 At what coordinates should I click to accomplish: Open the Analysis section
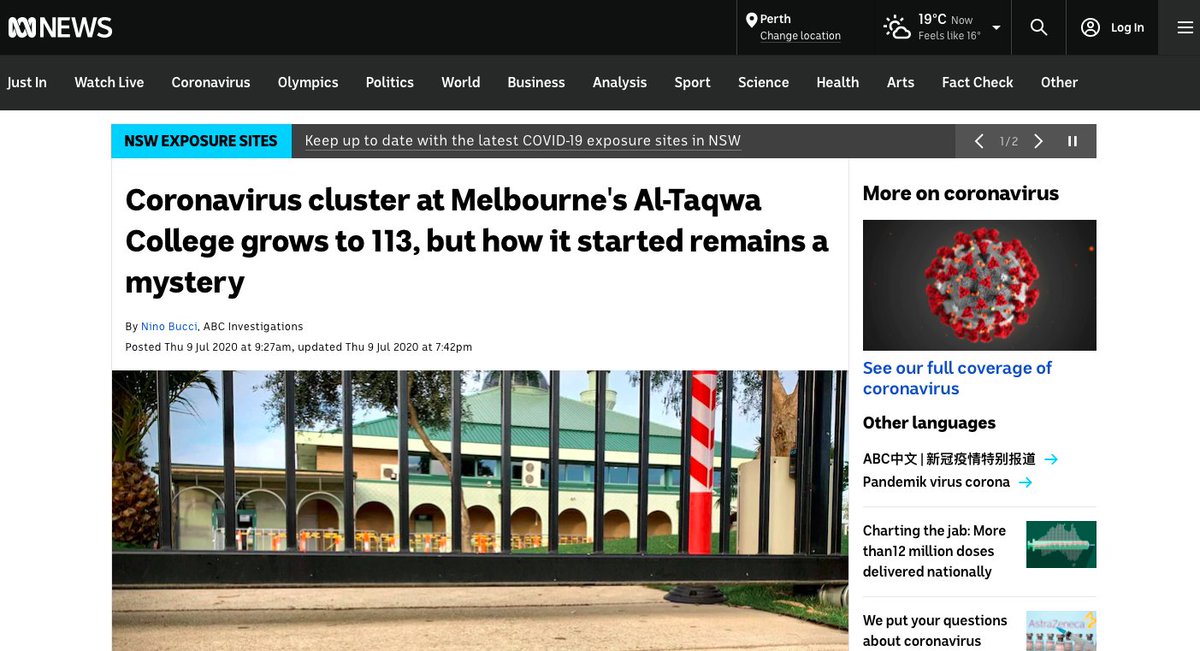620,82
